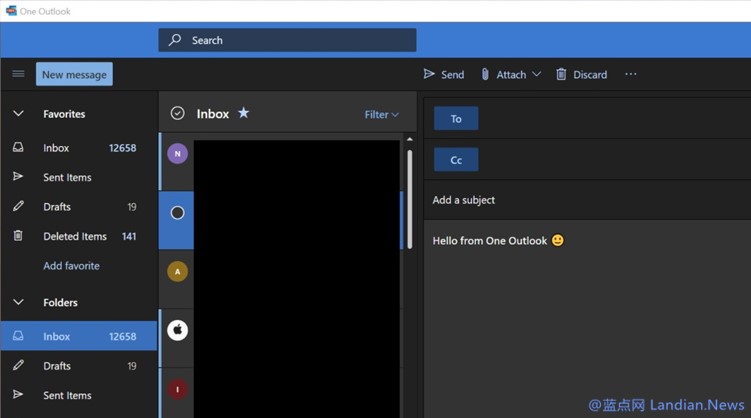
Task: Collapse the Favorites section
Action: pyautogui.click(x=18, y=114)
